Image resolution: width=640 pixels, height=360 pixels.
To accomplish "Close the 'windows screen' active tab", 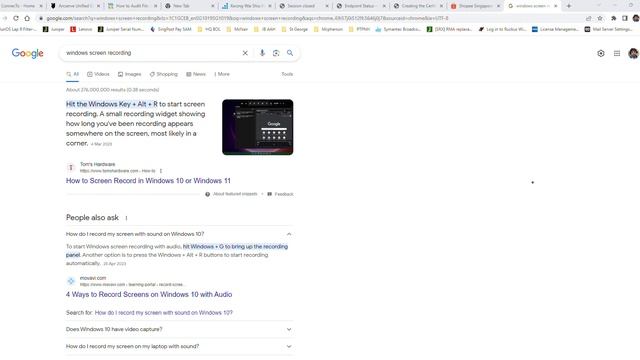I will [556, 6].
